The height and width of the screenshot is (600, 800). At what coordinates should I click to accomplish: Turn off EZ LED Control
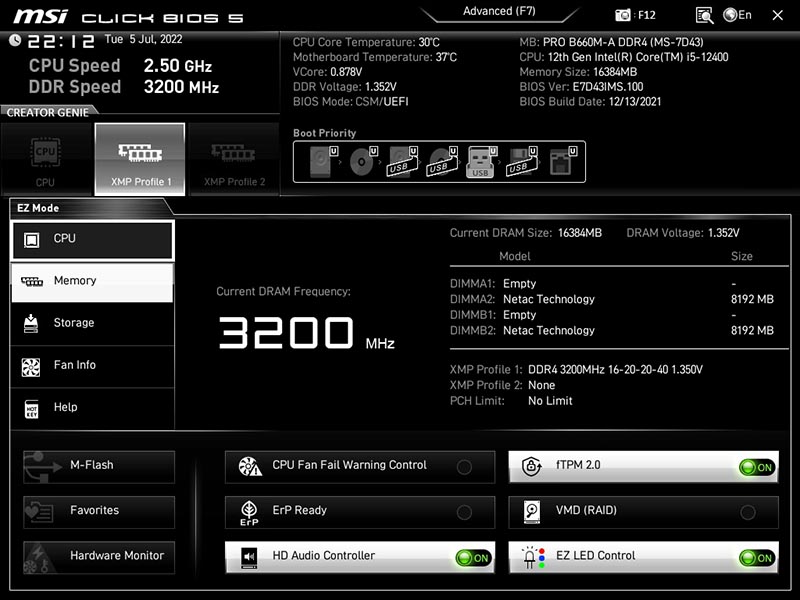click(643, 557)
